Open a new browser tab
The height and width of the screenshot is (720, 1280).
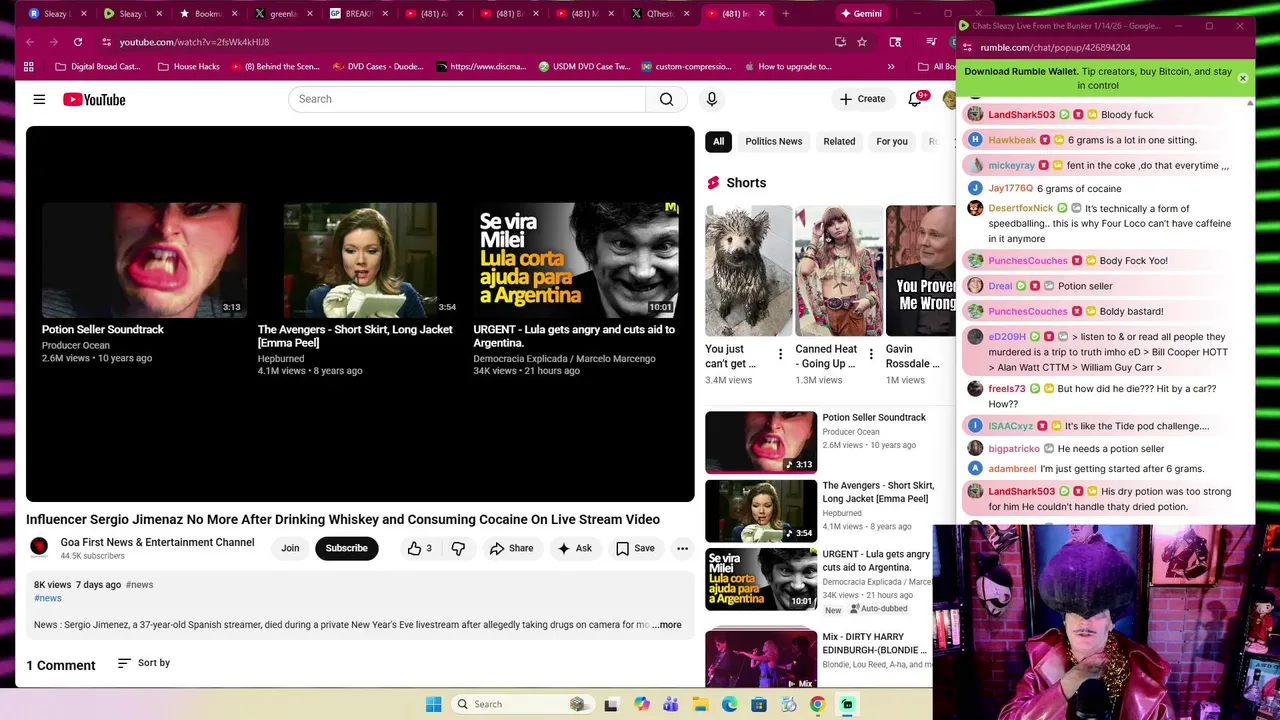pyautogui.click(x=786, y=14)
